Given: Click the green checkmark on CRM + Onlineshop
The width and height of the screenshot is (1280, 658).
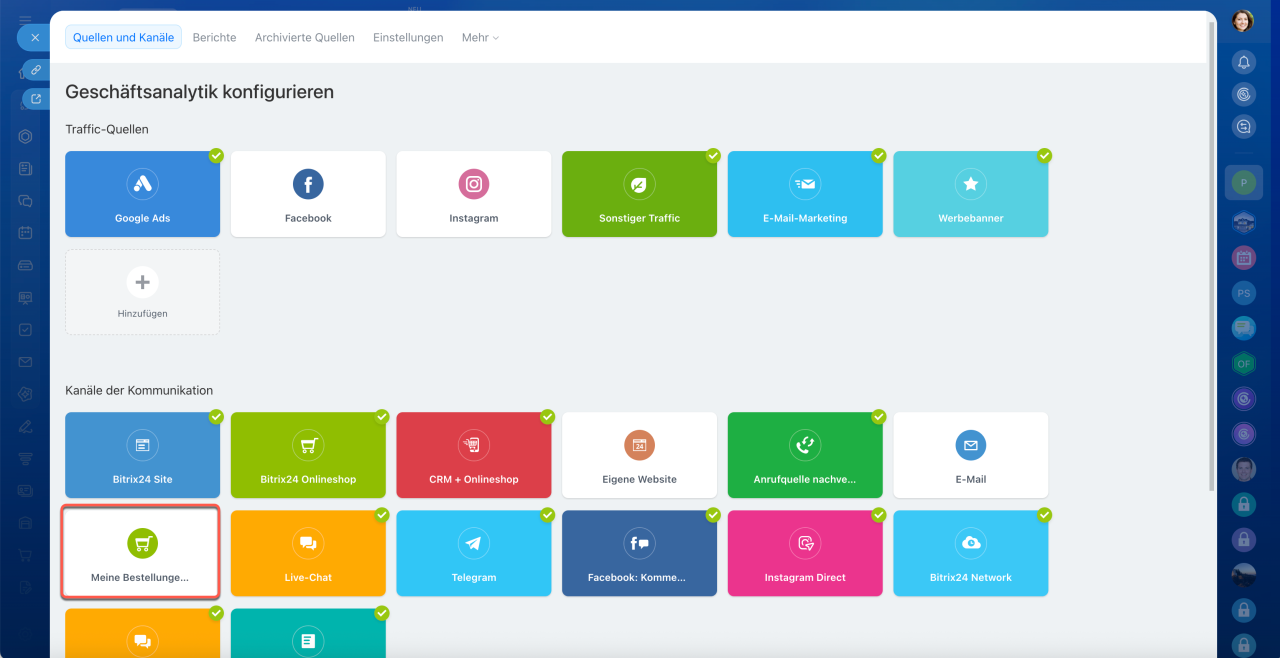Looking at the screenshot, I should coord(547,417).
